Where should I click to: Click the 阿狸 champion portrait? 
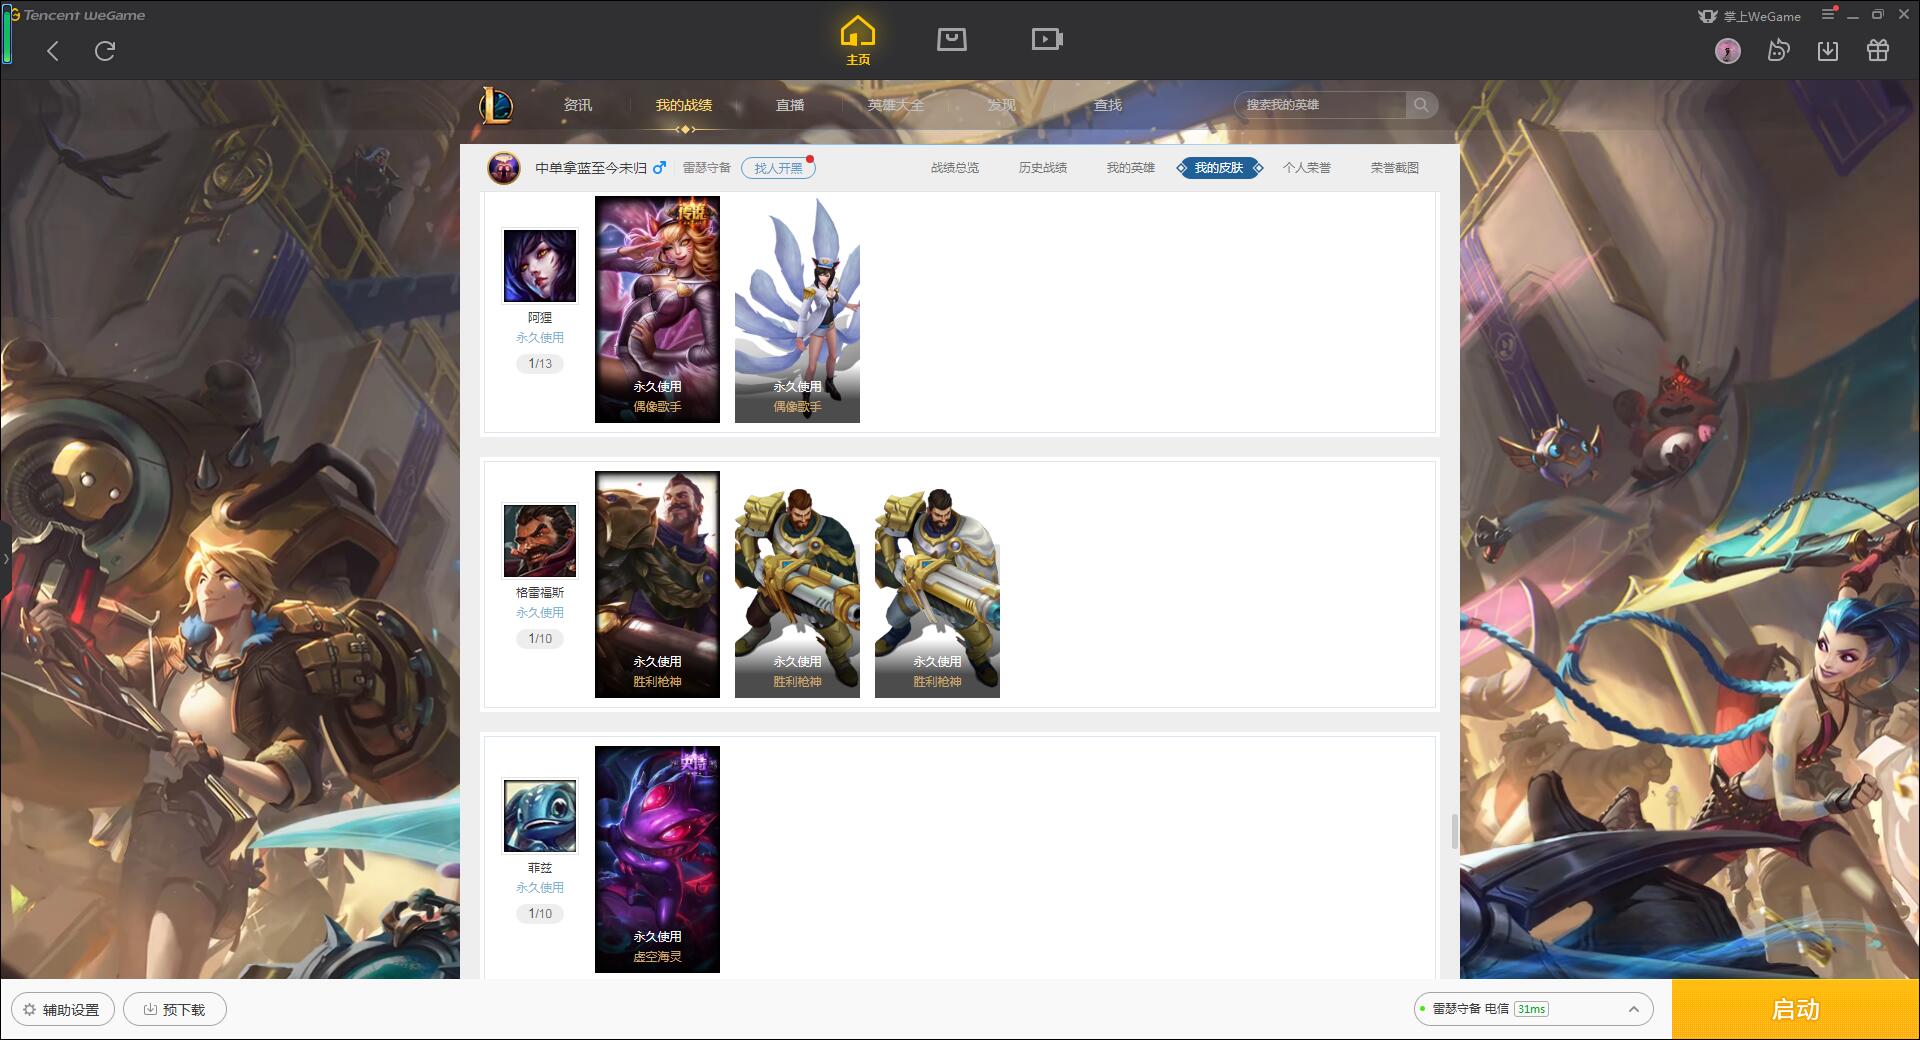[540, 266]
